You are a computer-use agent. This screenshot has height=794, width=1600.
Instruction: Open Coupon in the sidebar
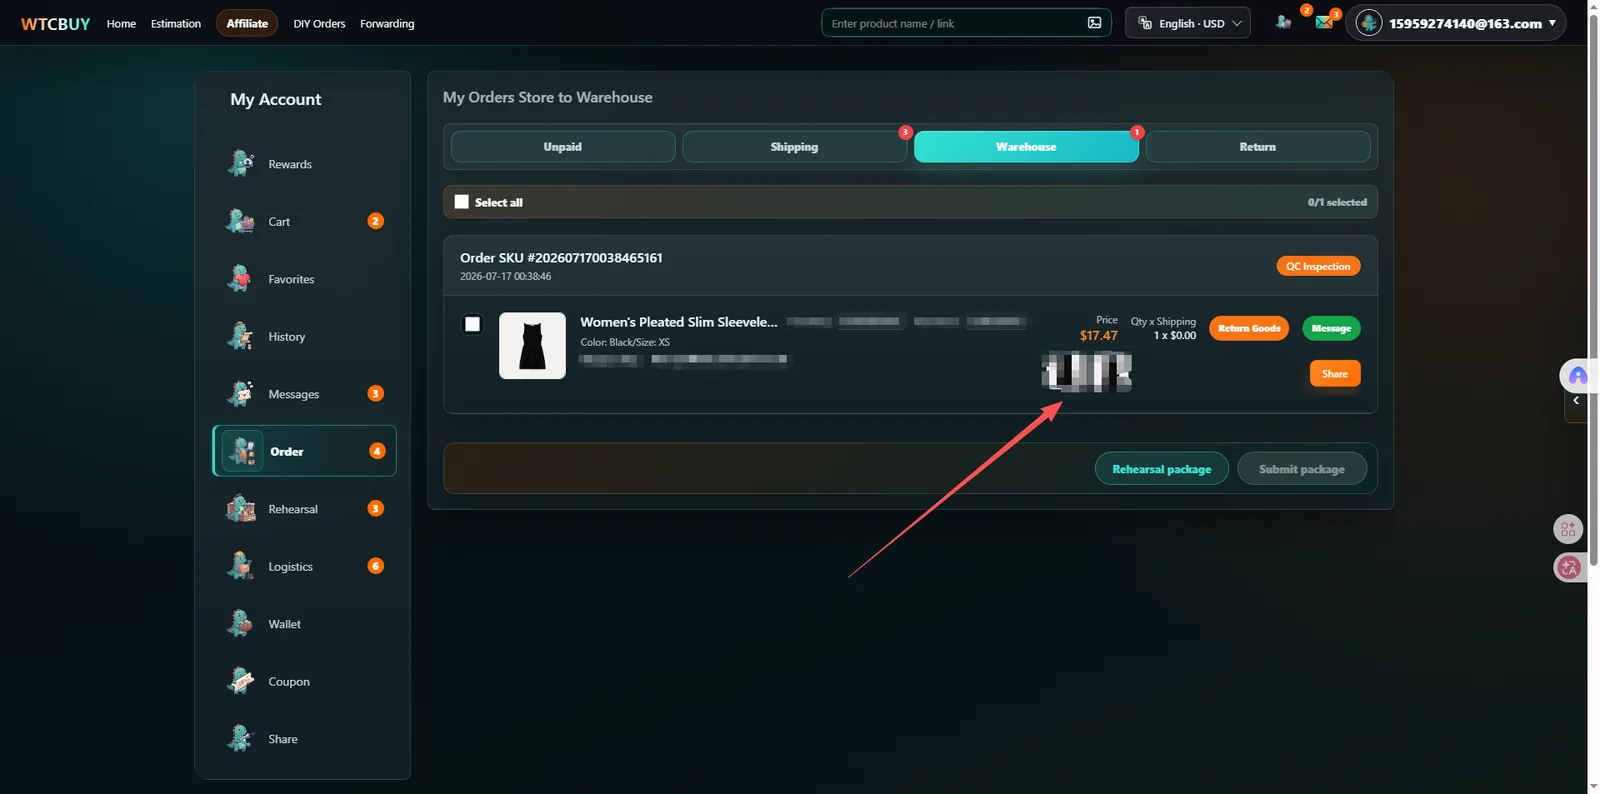point(304,681)
